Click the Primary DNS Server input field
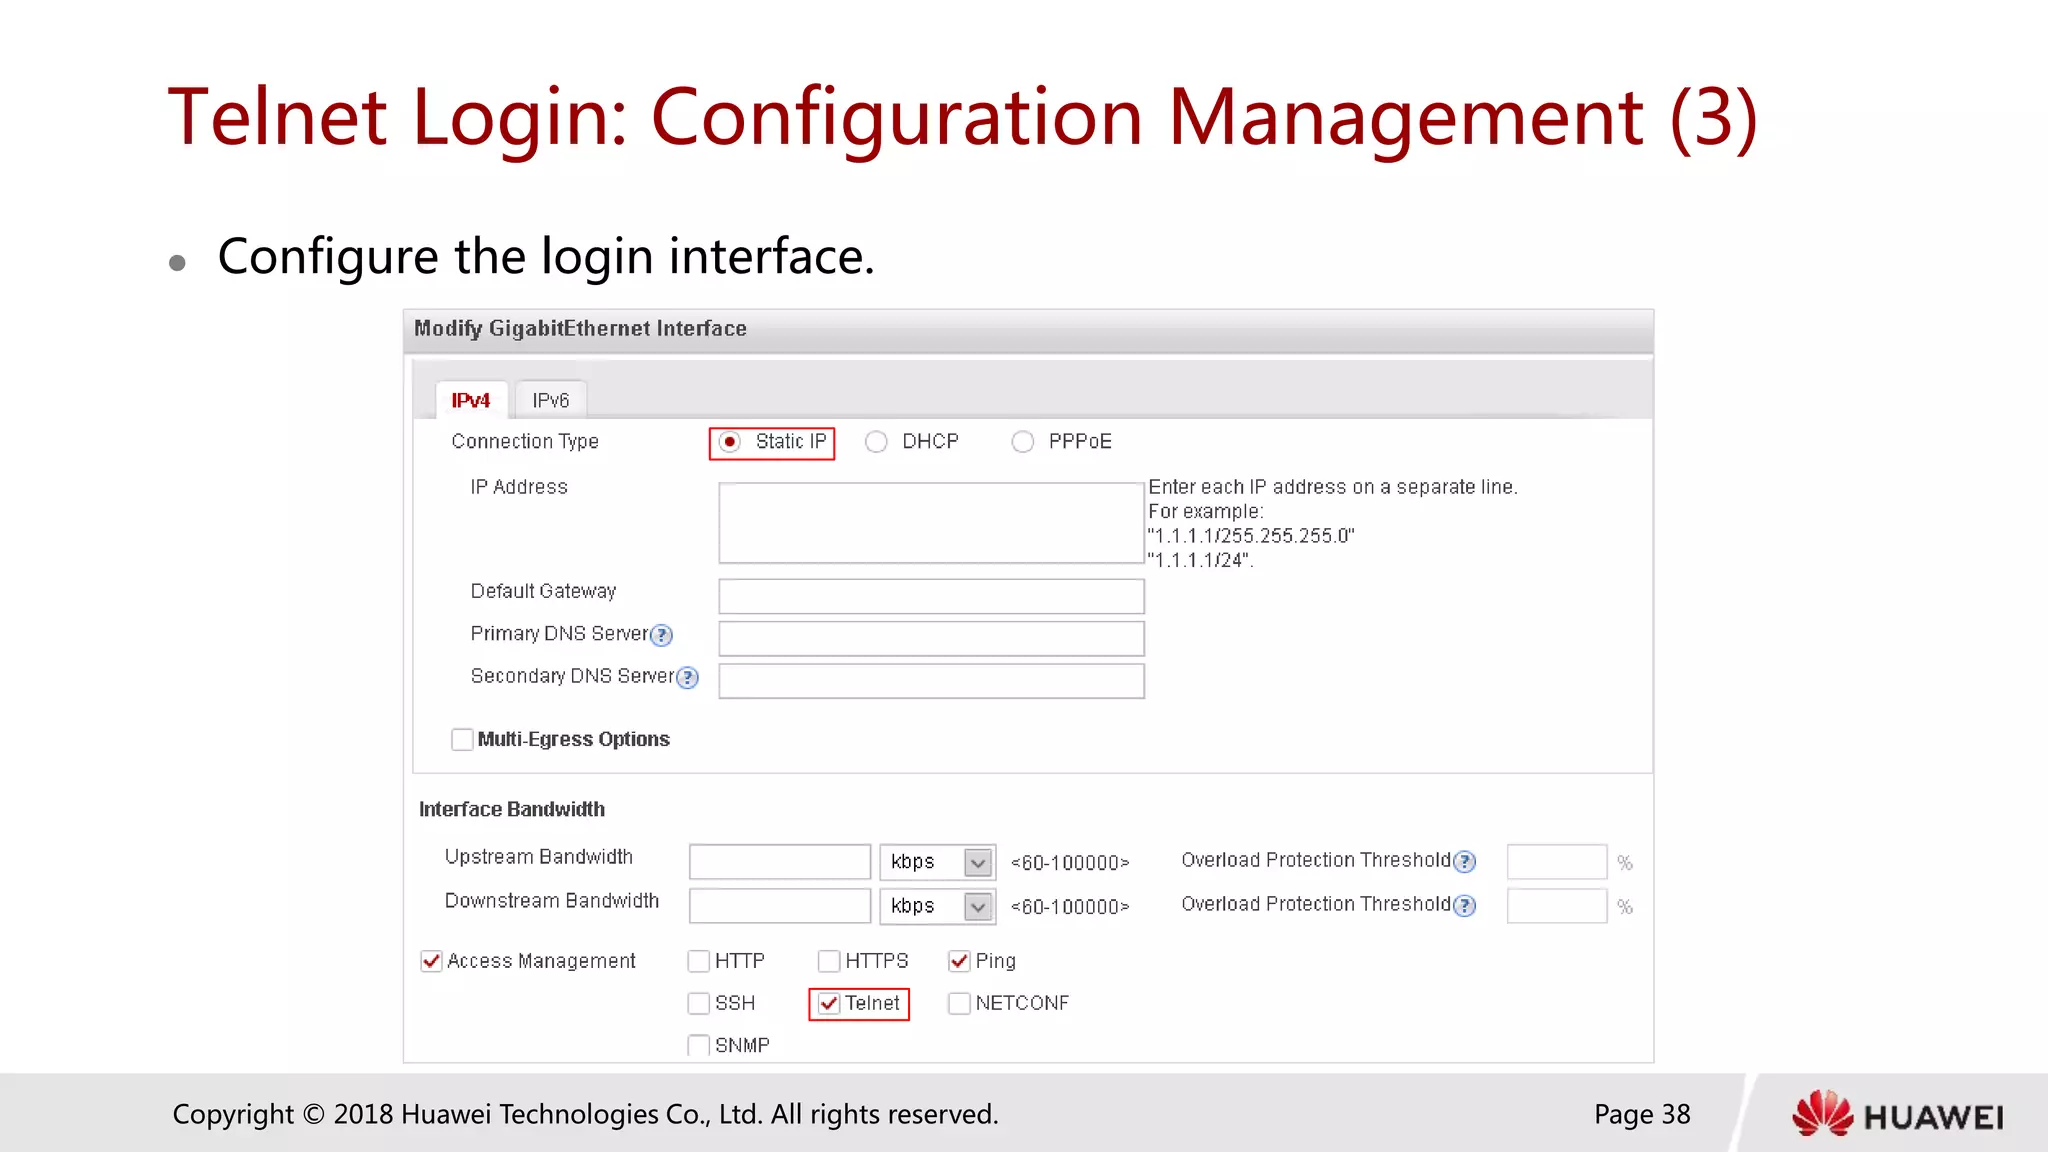 [x=931, y=638]
